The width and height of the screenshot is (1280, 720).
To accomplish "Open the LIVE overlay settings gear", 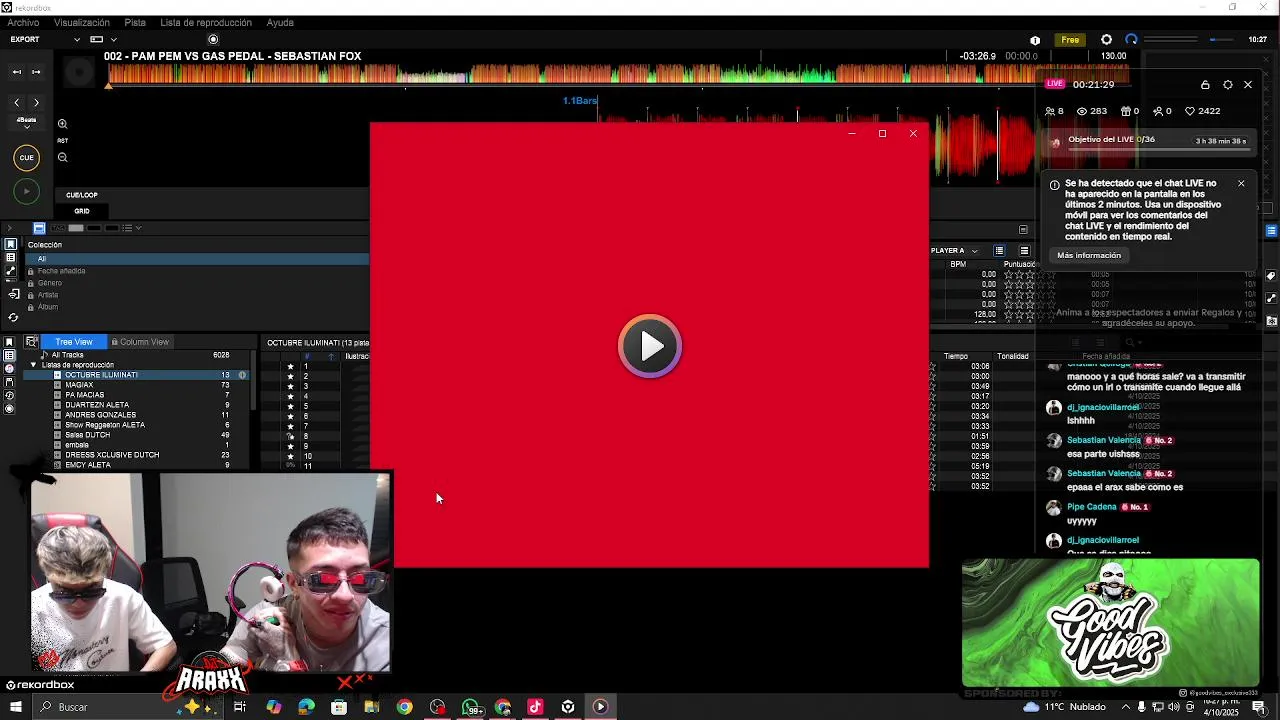I will coord(1228,85).
